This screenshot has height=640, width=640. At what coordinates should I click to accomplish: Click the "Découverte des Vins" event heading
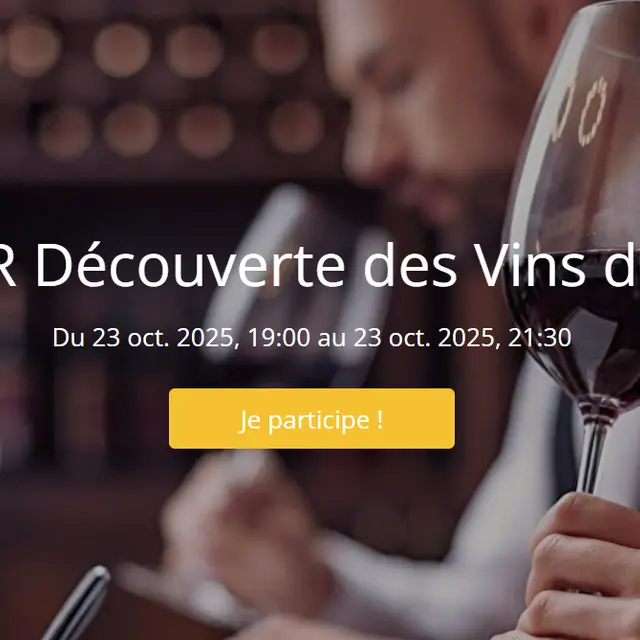(320, 264)
